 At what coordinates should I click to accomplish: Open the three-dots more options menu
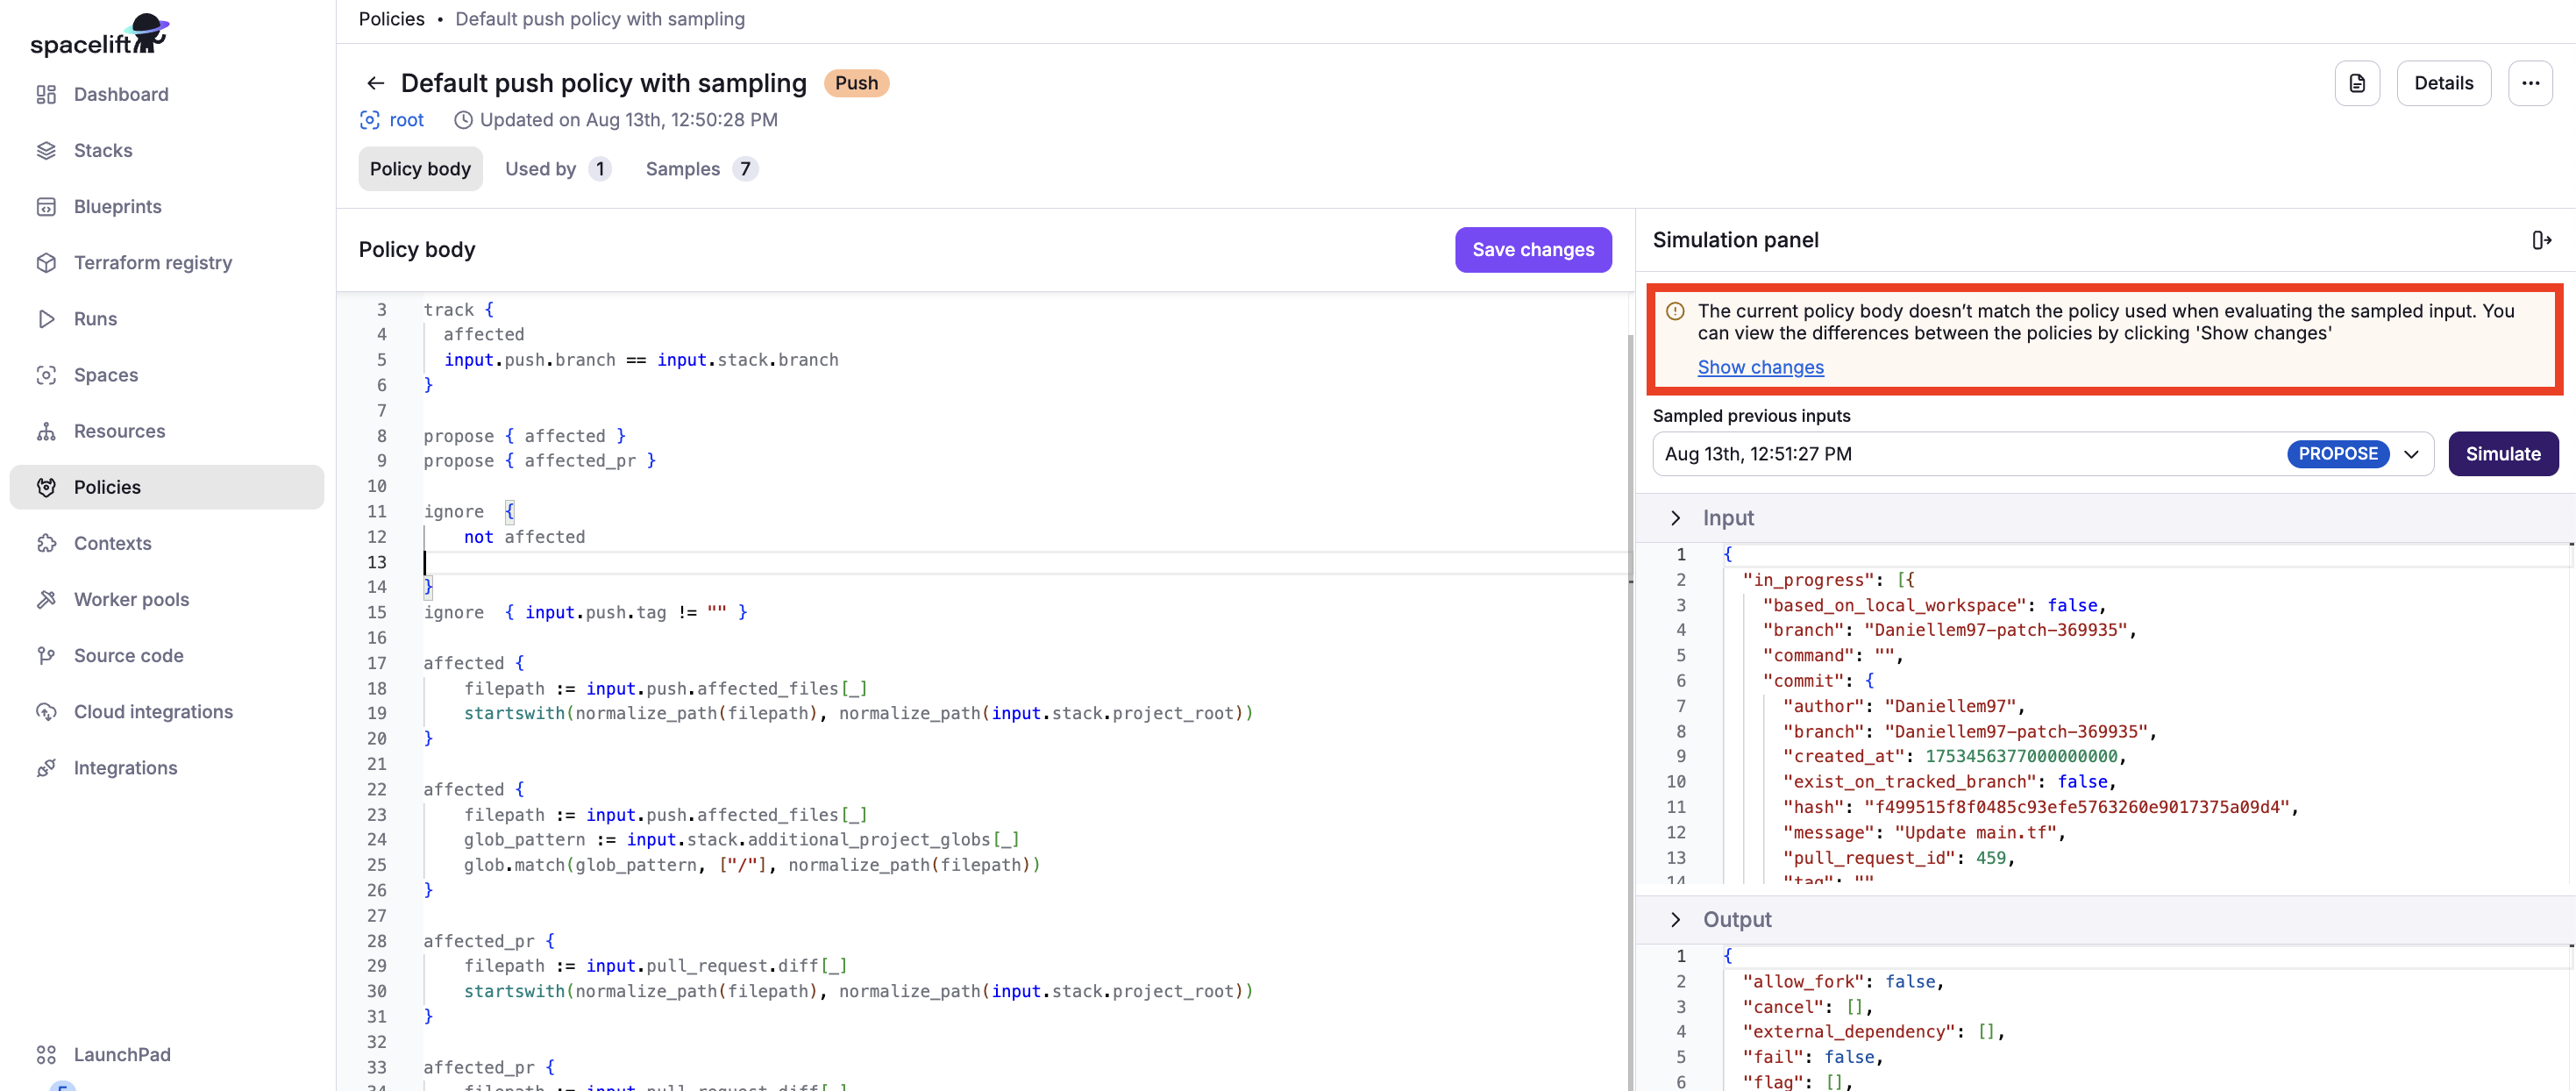pyautogui.click(x=2529, y=83)
